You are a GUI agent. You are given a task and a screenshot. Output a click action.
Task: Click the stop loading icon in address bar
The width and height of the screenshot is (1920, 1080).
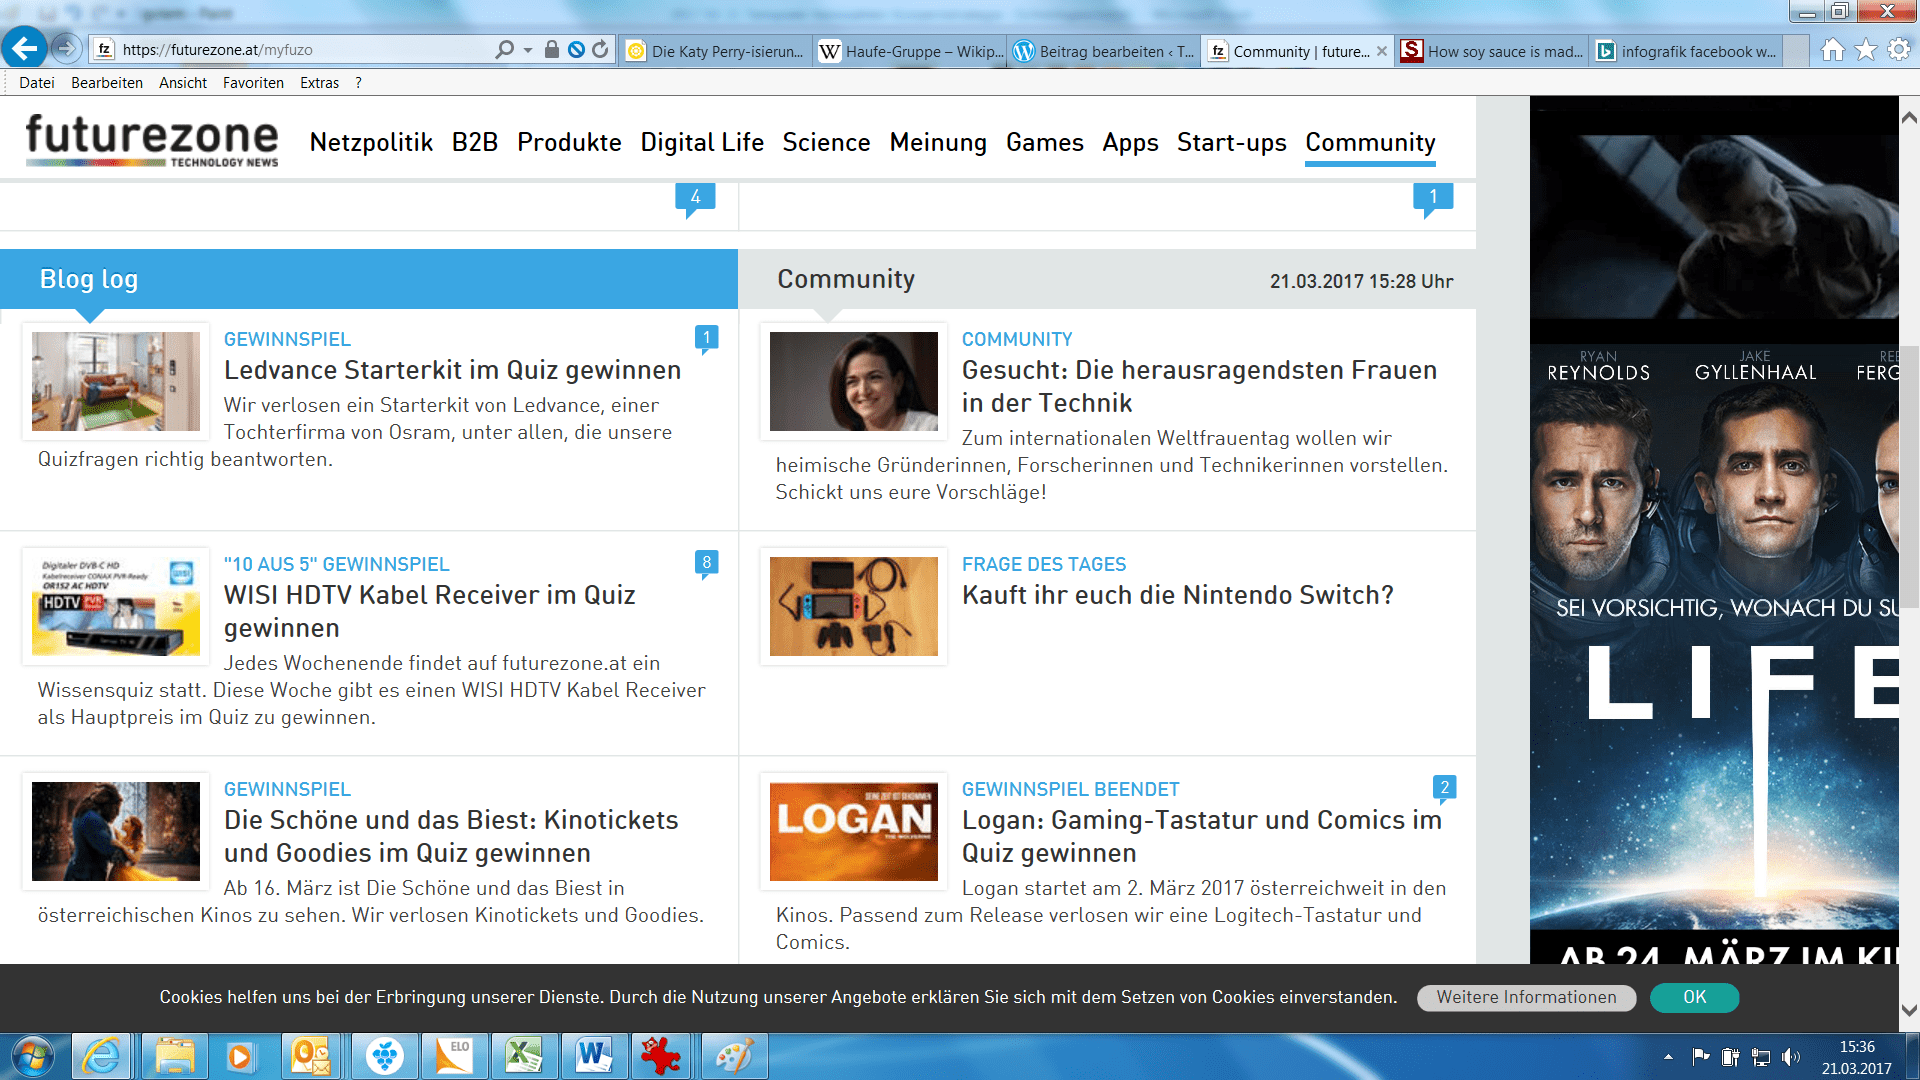point(576,50)
